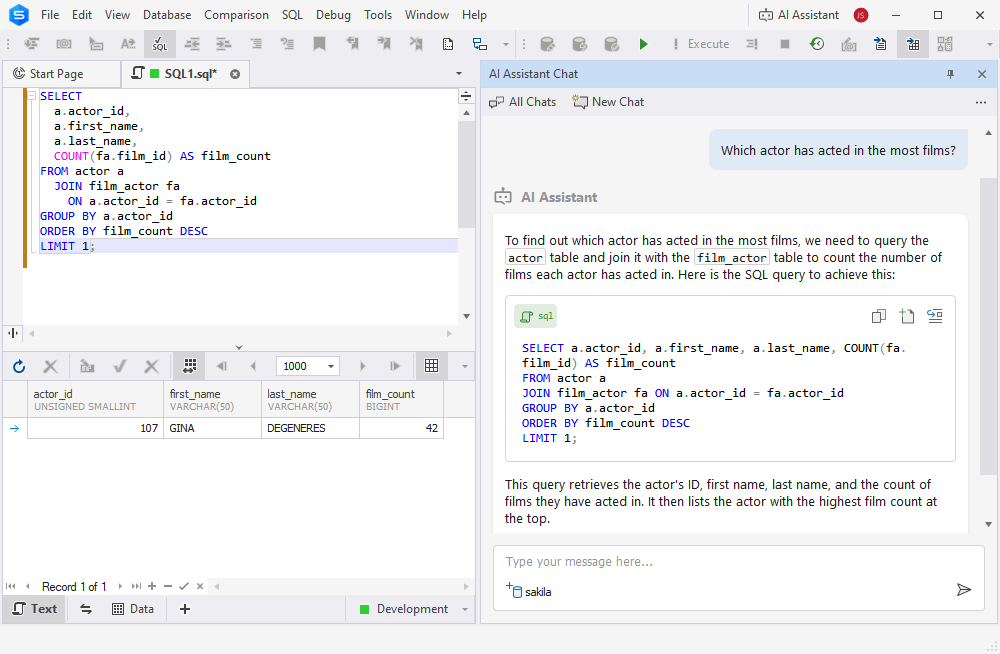Send the chat message with the arrow icon
1000x654 pixels.
pyautogui.click(x=963, y=590)
